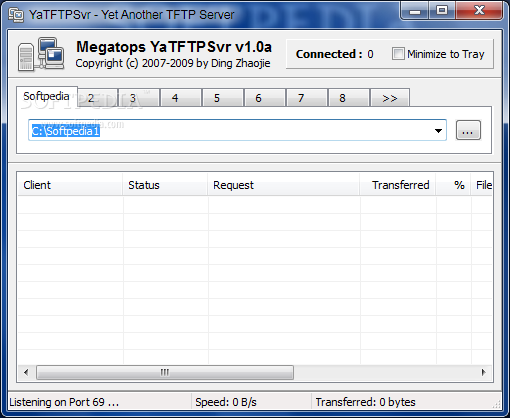The height and width of the screenshot is (418, 510).
Task: Open the folder browse "..." button
Action: point(468,130)
